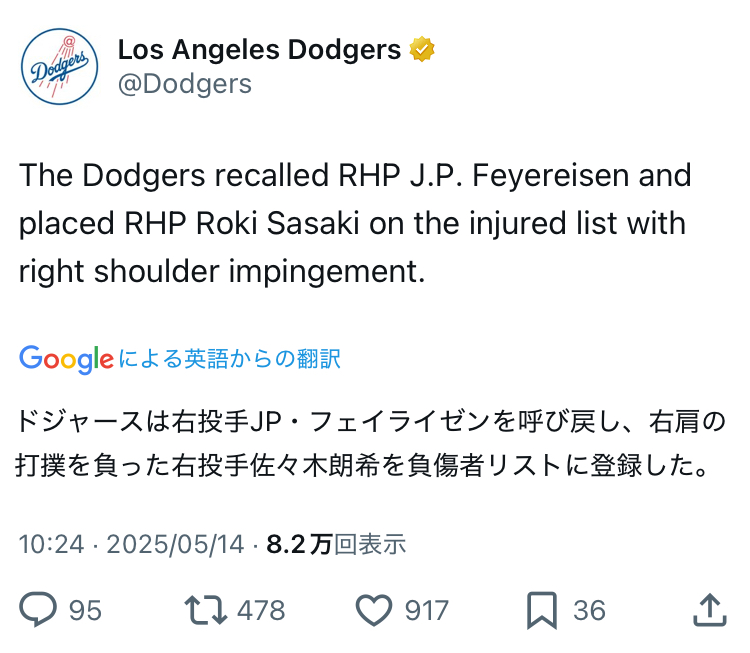The image size is (750, 653).
Task: Click the 917 likes count
Action: (x=427, y=610)
